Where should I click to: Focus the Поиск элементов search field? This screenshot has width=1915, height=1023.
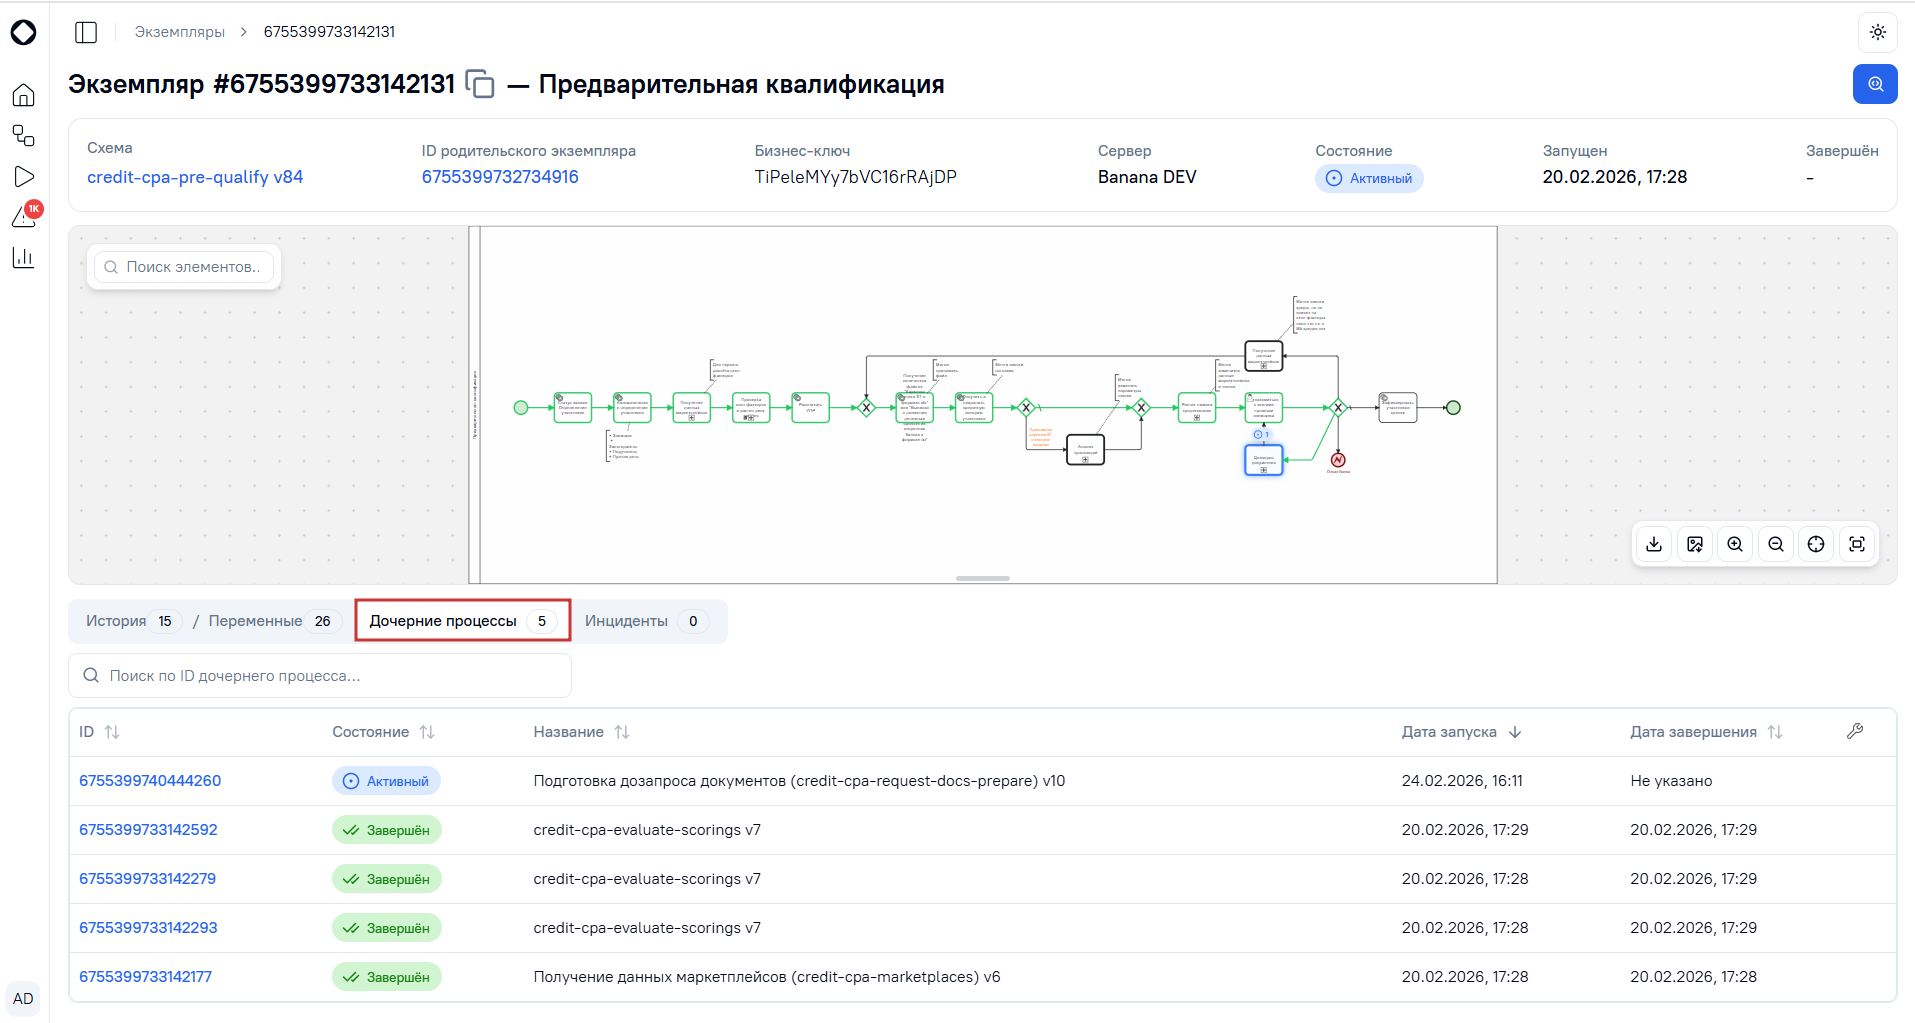tap(184, 267)
